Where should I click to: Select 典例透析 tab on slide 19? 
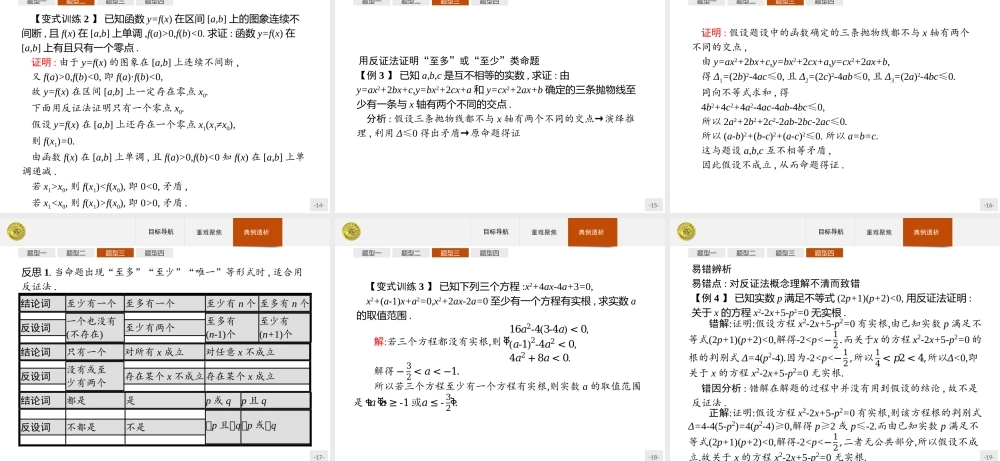click(x=928, y=232)
